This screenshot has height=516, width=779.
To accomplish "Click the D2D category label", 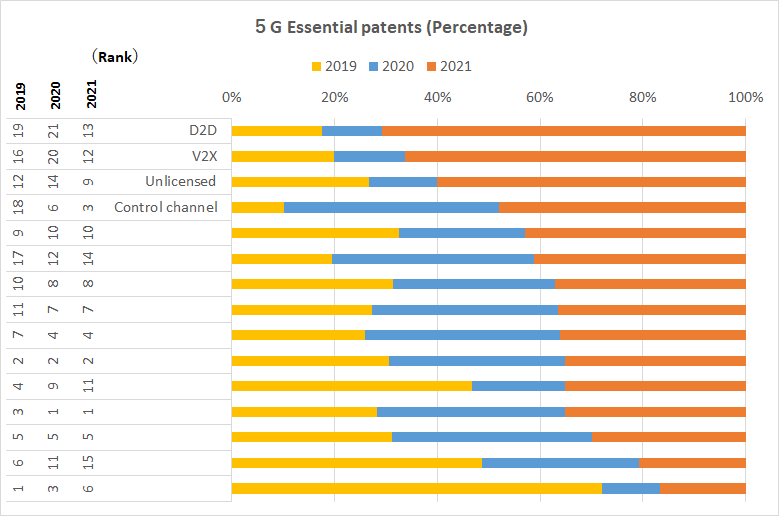I will (x=202, y=130).
